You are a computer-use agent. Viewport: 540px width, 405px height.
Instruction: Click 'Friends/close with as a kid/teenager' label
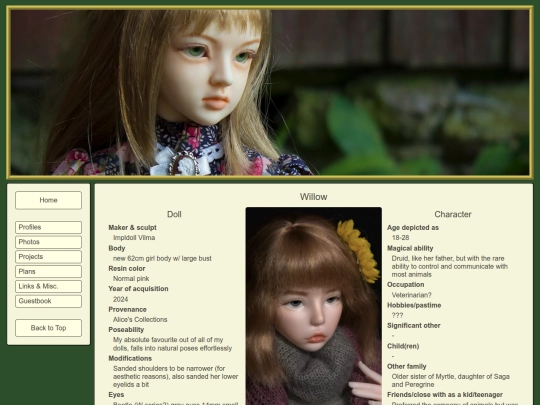click(x=445, y=395)
